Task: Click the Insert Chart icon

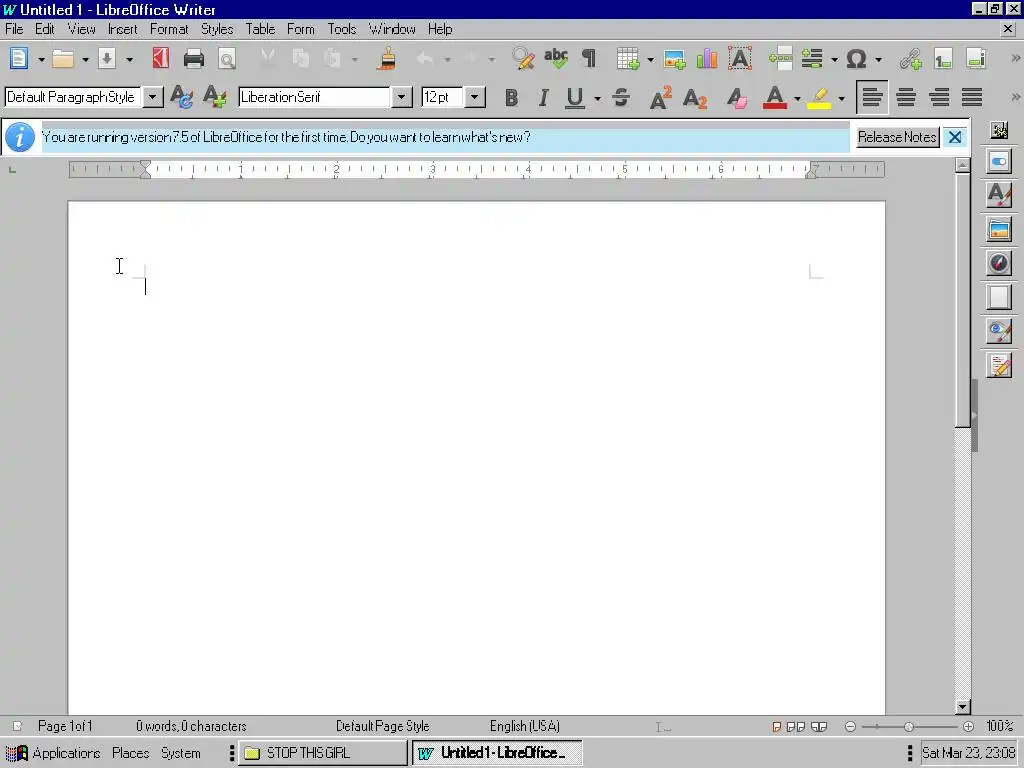Action: click(x=707, y=59)
